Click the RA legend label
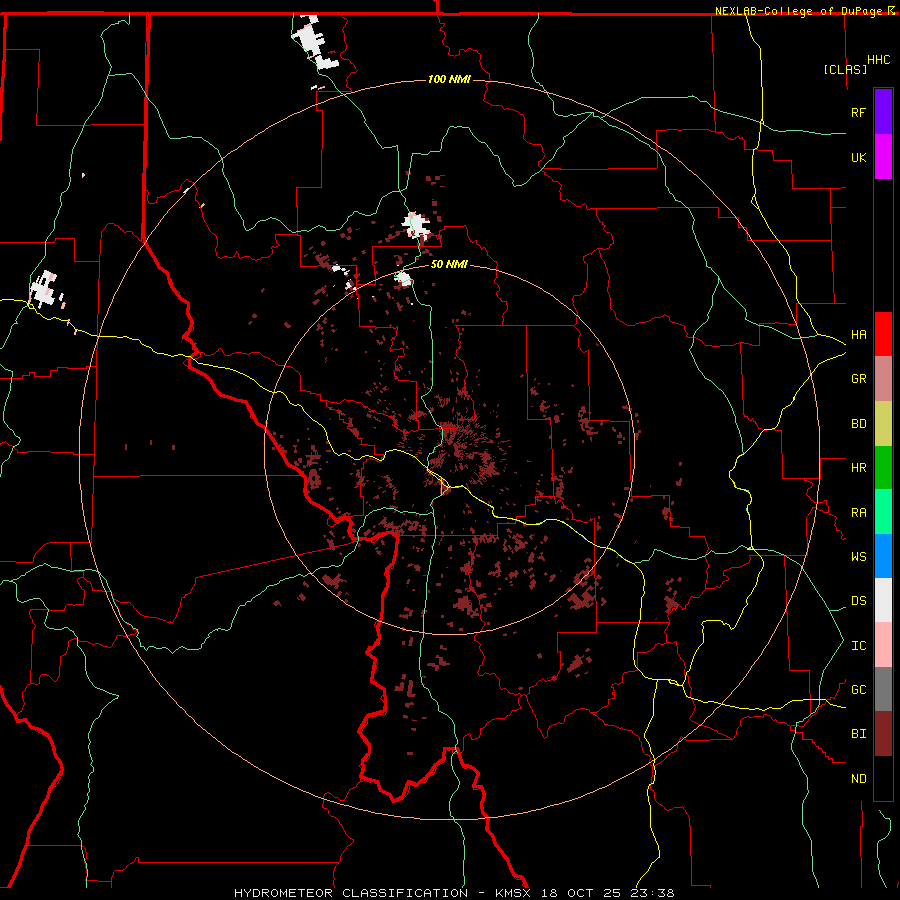 [x=859, y=513]
